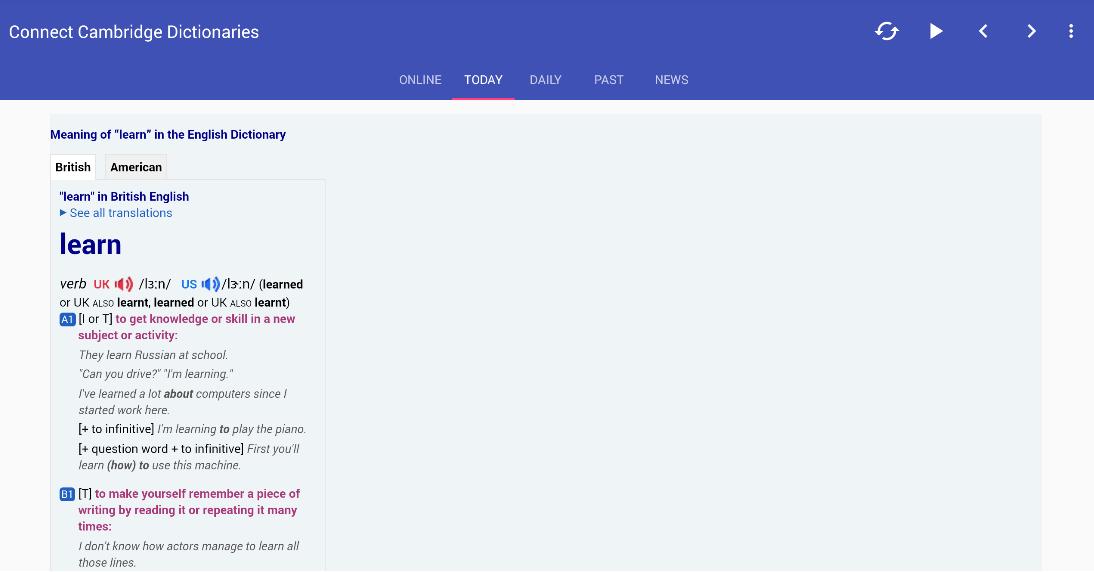Click example "I'm learning to play the piano."
This screenshot has height=572, width=1094.
(x=232, y=429)
